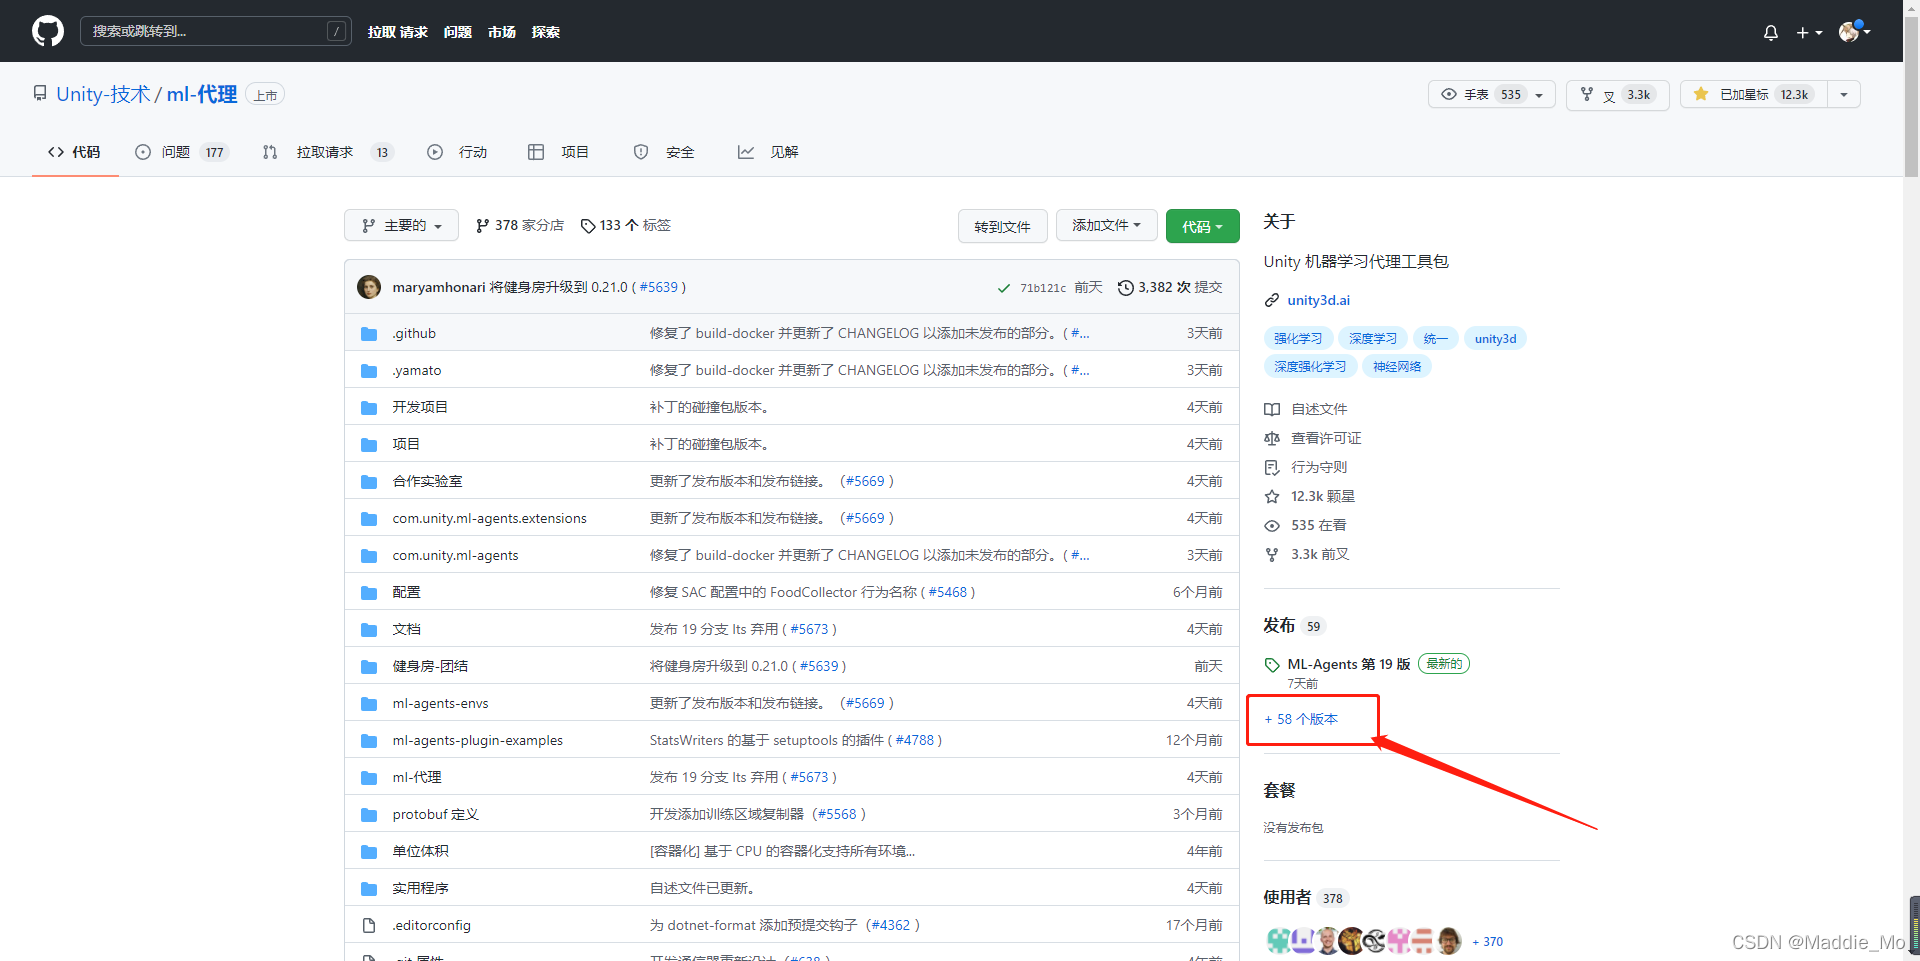Image resolution: width=1920 pixels, height=961 pixels.
Task: Click the ML-Agents release tag icon
Action: tap(1272, 665)
